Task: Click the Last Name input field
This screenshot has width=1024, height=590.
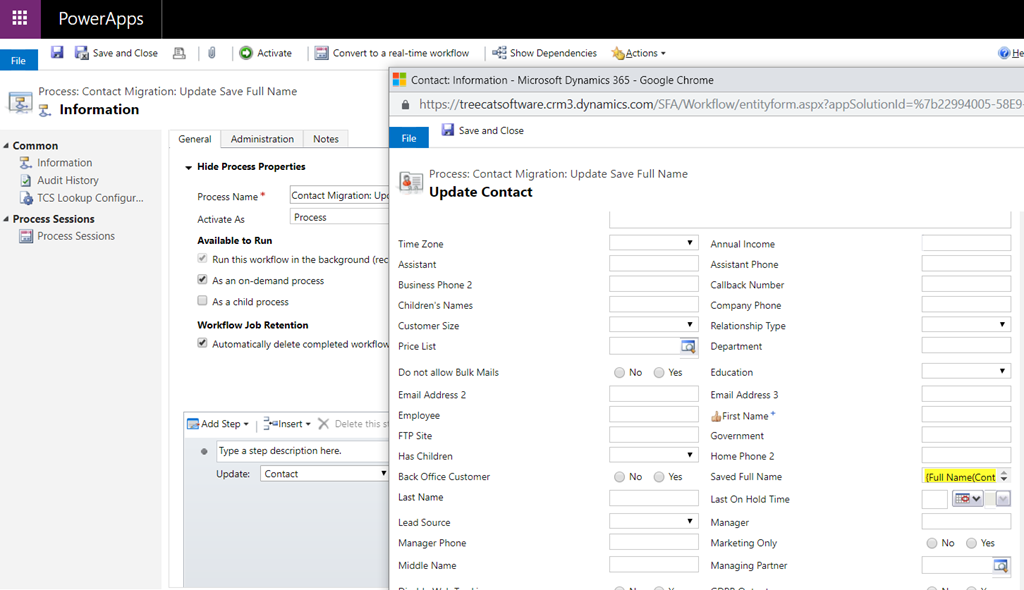Action: click(654, 498)
